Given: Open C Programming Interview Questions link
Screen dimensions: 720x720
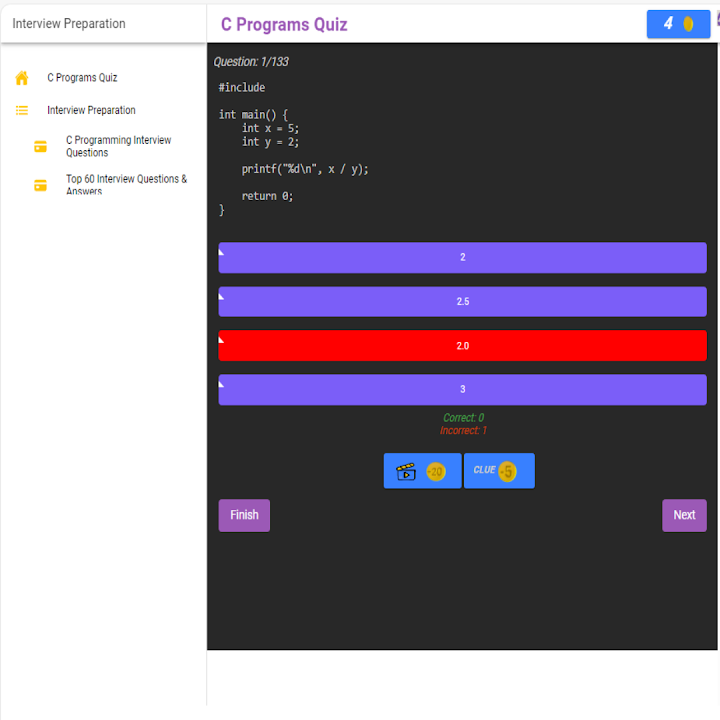Looking at the screenshot, I should 118,147.
